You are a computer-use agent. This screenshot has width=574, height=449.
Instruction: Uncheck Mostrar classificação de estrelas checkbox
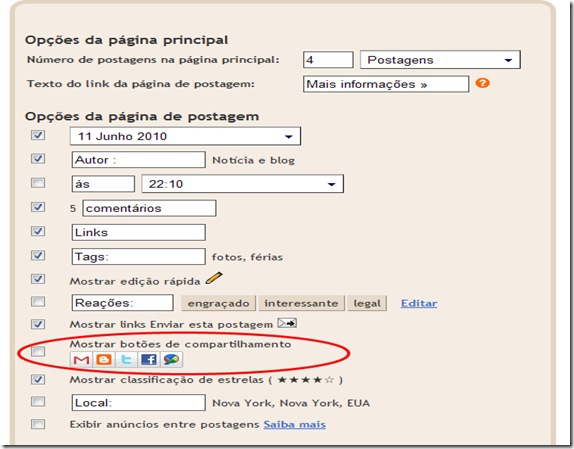tap(38, 379)
